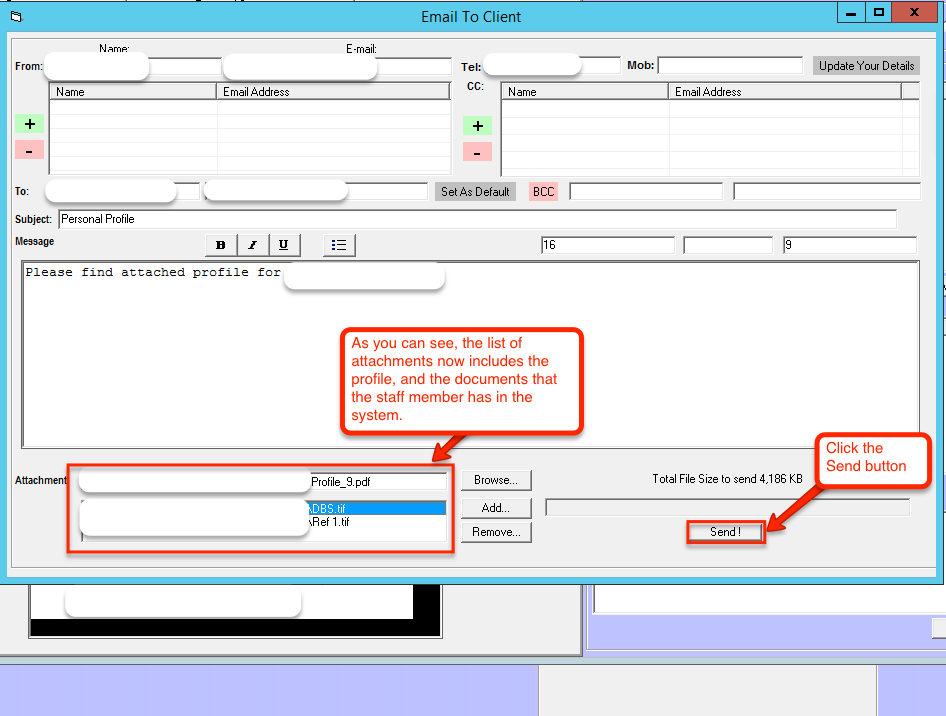Click the Update Your Details button
Image resolution: width=946 pixels, height=716 pixels.
click(x=866, y=66)
